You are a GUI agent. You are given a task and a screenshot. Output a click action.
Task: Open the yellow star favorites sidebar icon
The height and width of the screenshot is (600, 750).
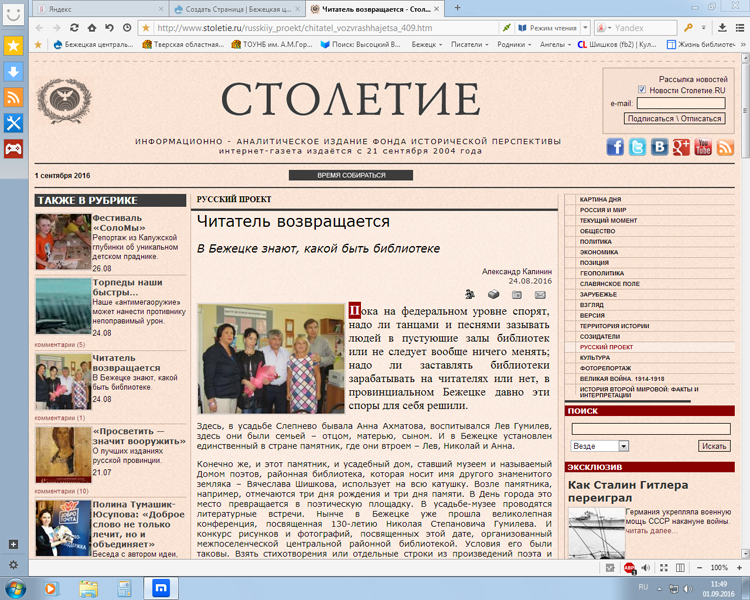14,46
